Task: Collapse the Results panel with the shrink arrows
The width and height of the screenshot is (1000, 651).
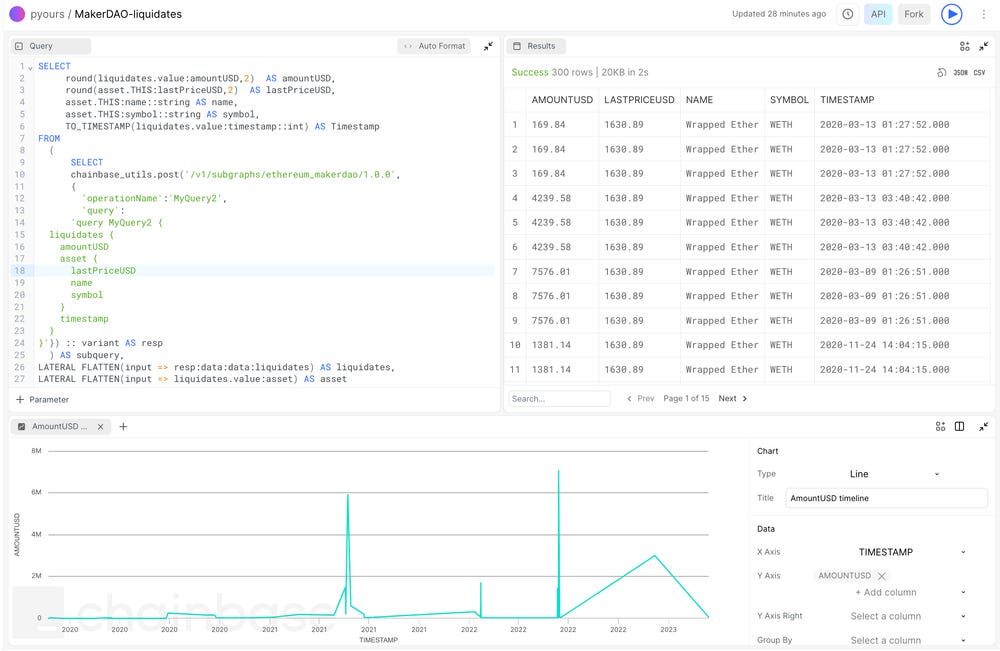Action: coord(985,46)
